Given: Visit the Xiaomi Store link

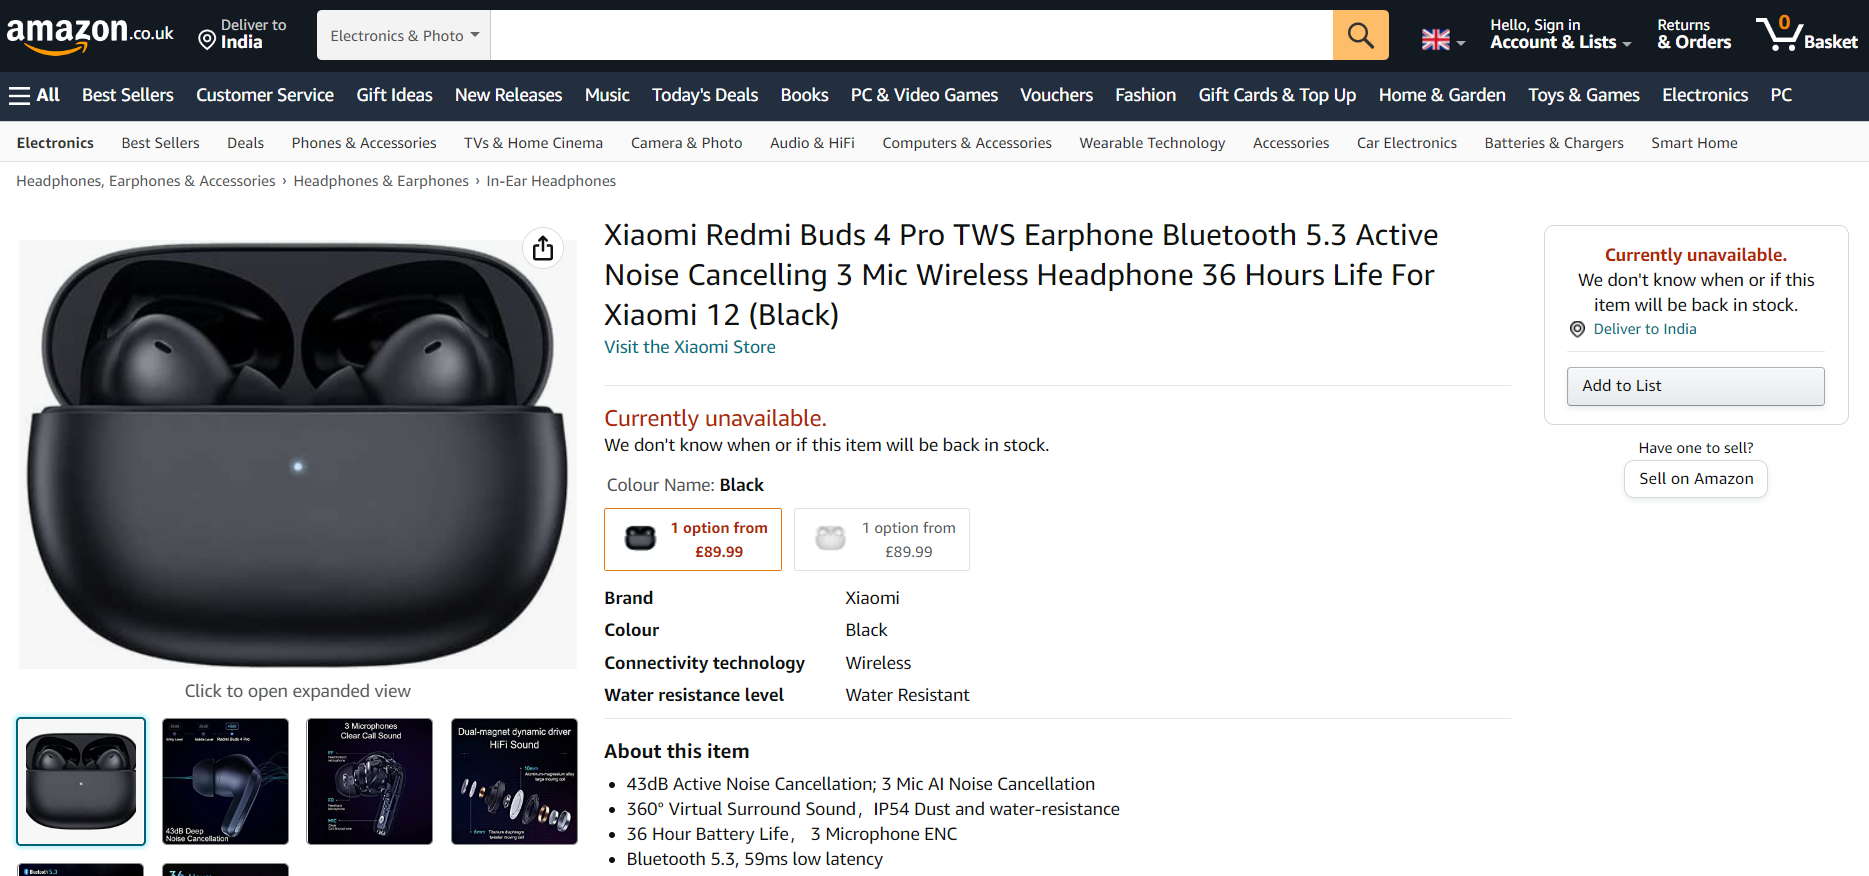Looking at the screenshot, I should point(689,347).
